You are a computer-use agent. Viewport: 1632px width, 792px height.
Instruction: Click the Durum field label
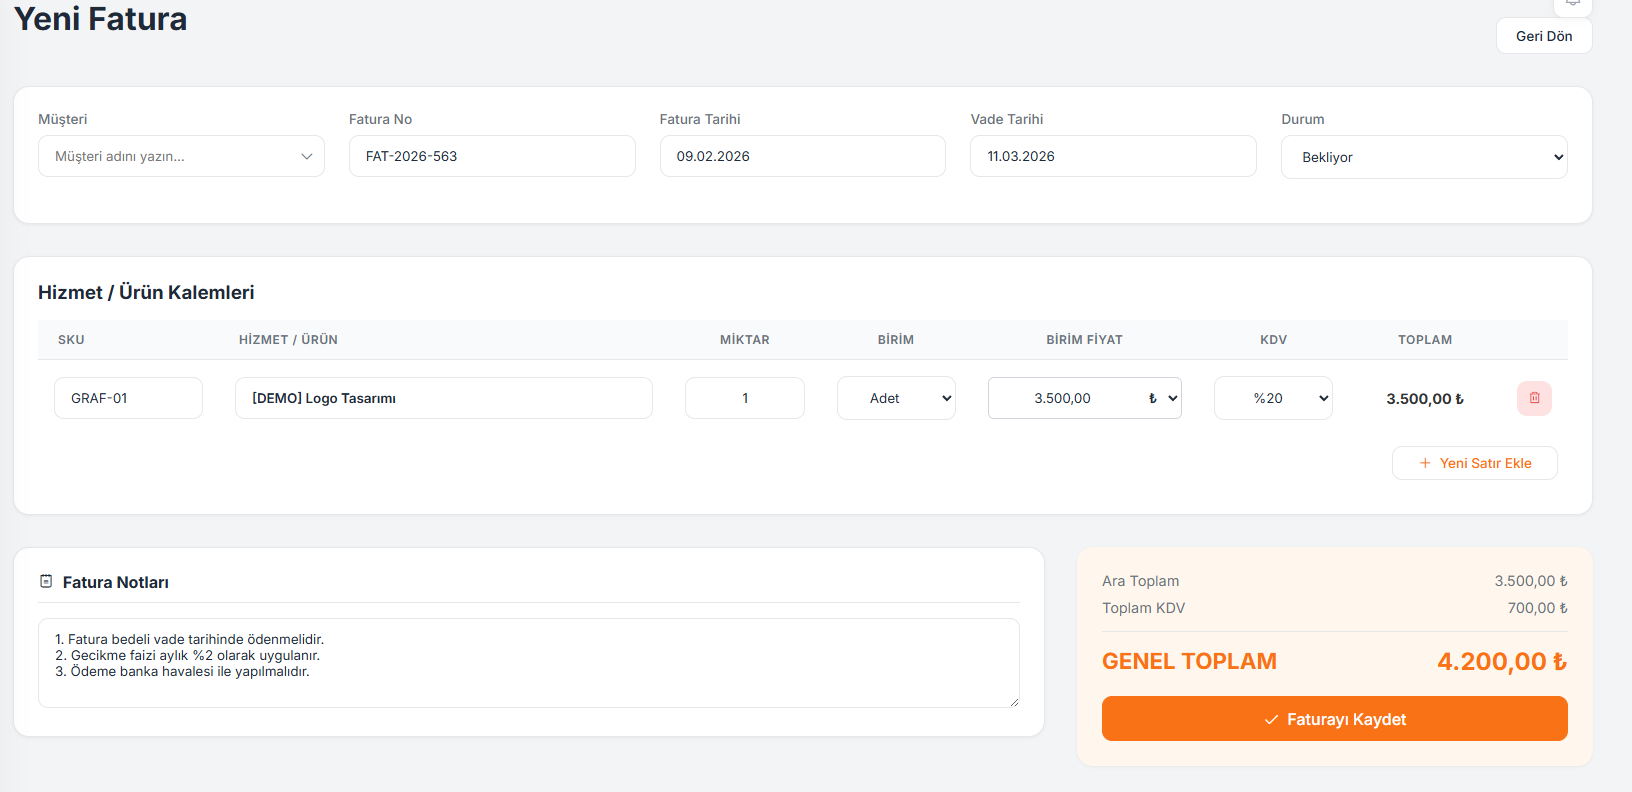tap(1302, 119)
